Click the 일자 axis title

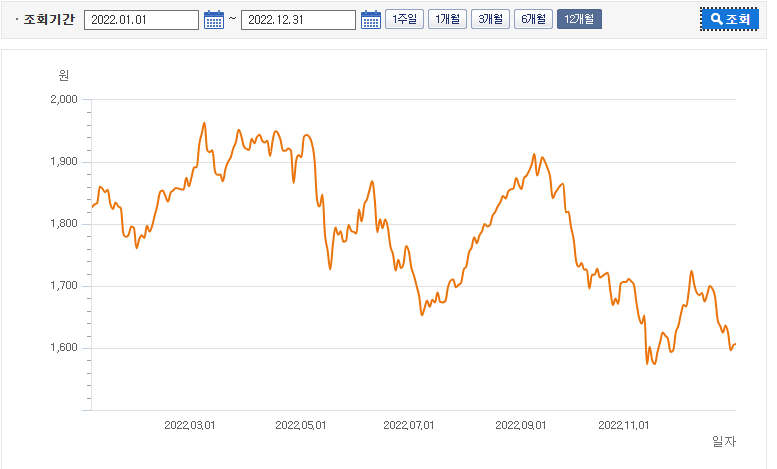click(x=724, y=441)
